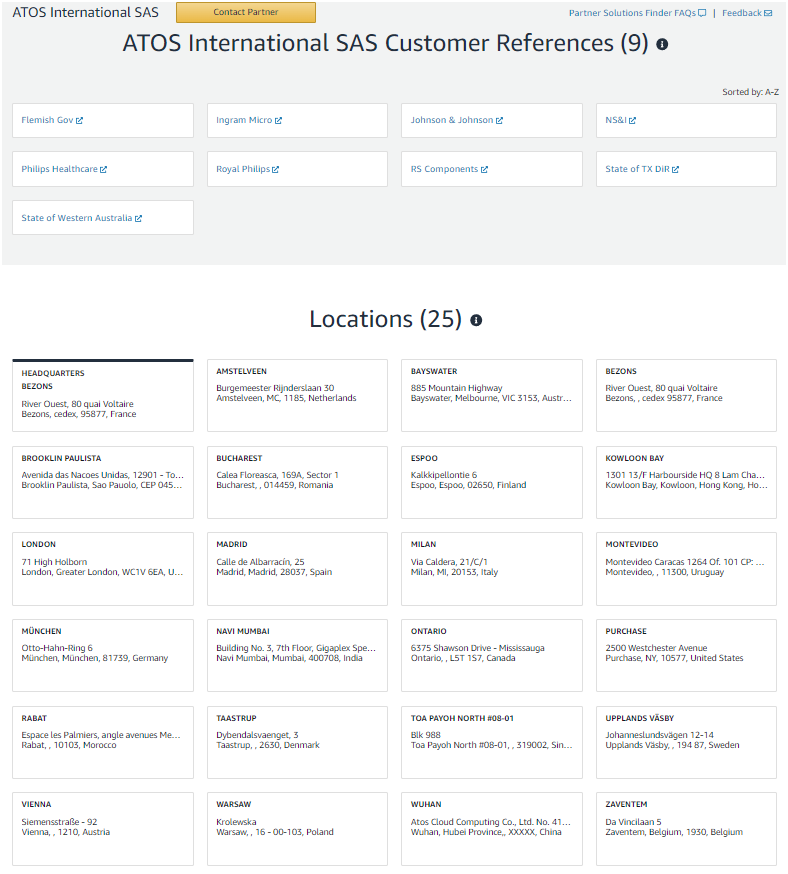This screenshot has height=874, width=788.
Task: Click external link icon next to Philips Healthcare
Action: pos(103,169)
